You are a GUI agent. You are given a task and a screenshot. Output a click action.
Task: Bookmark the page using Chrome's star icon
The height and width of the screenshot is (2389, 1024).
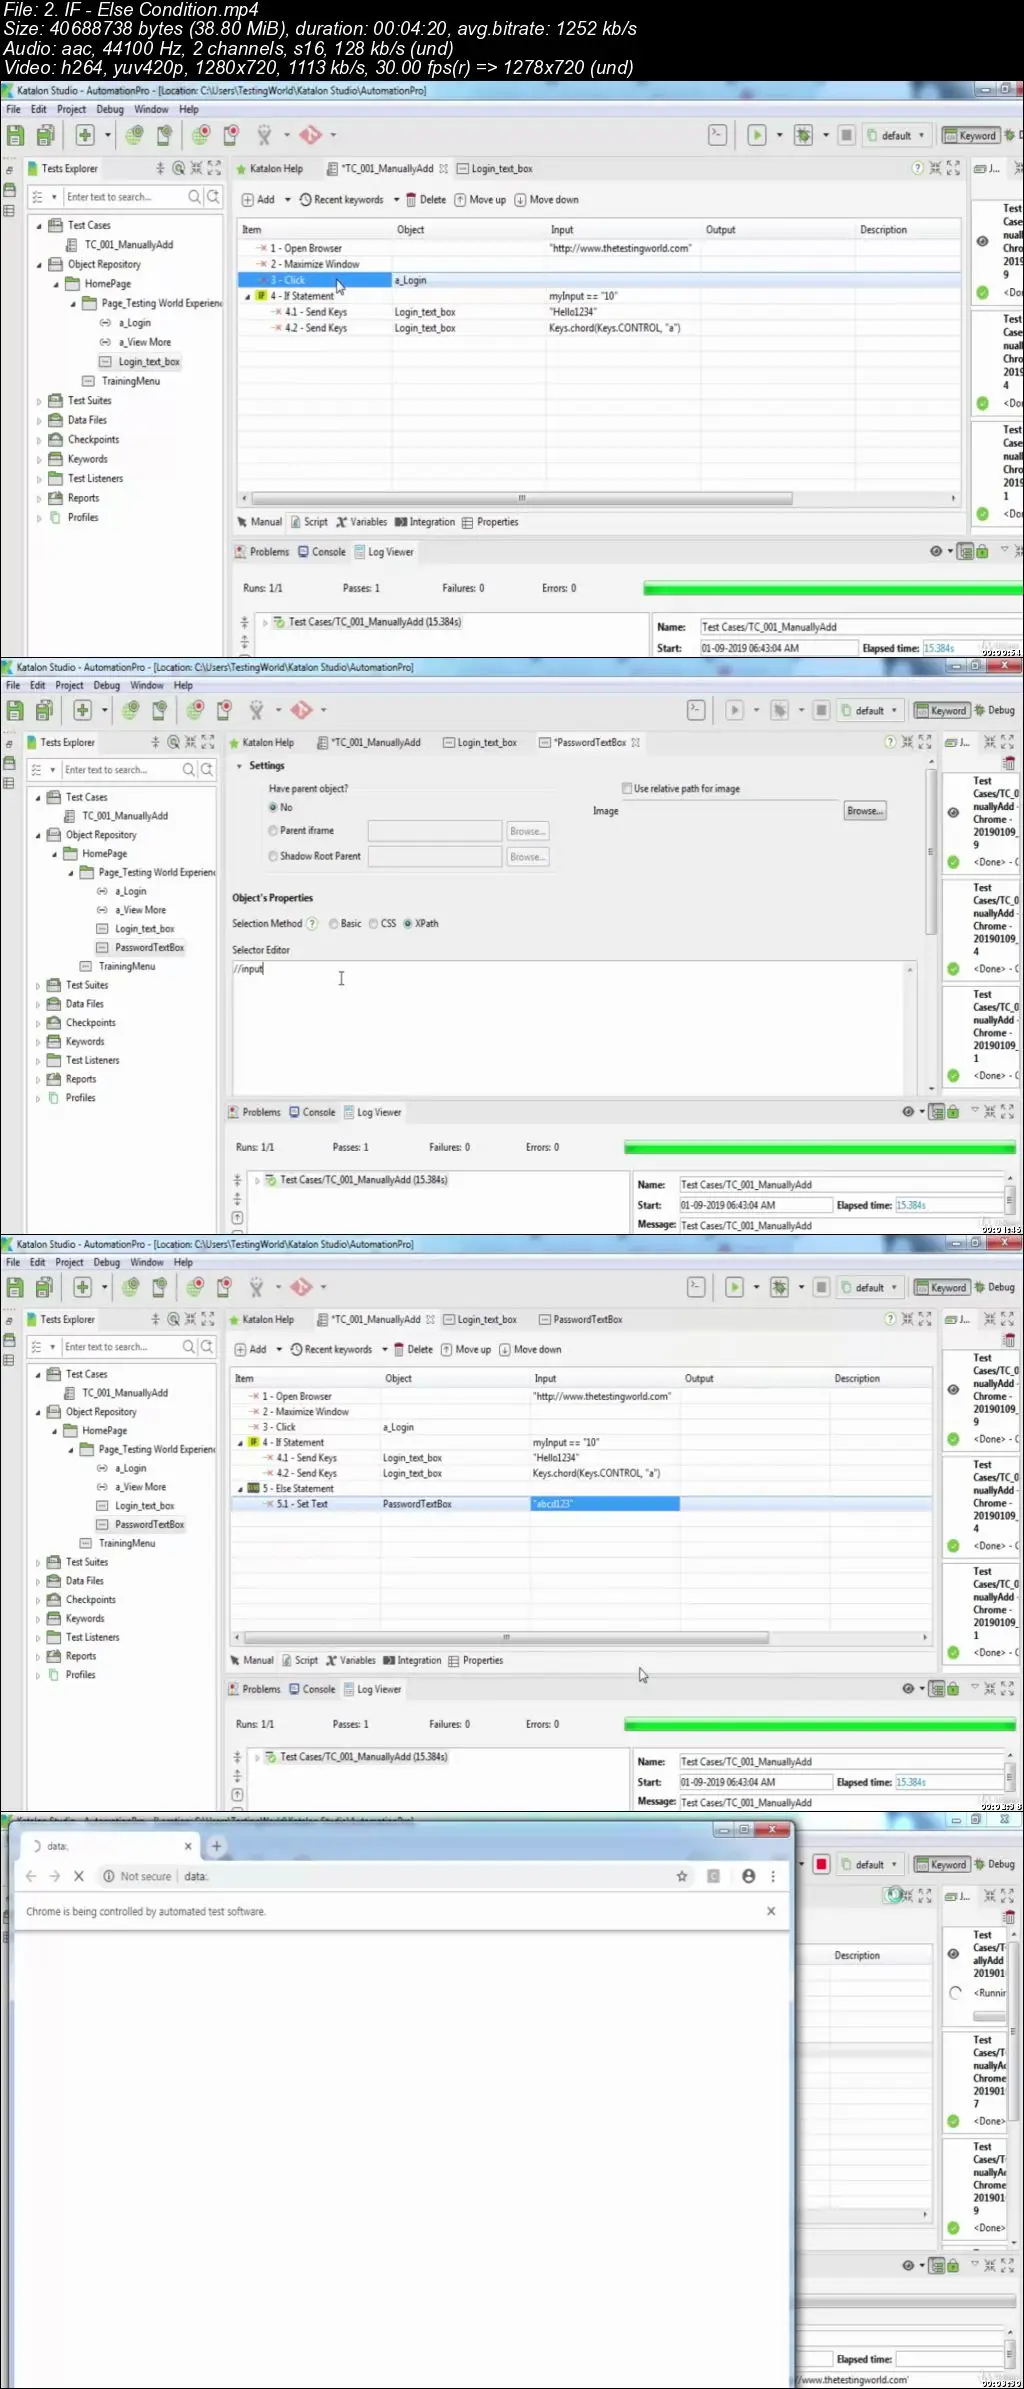[682, 1876]
